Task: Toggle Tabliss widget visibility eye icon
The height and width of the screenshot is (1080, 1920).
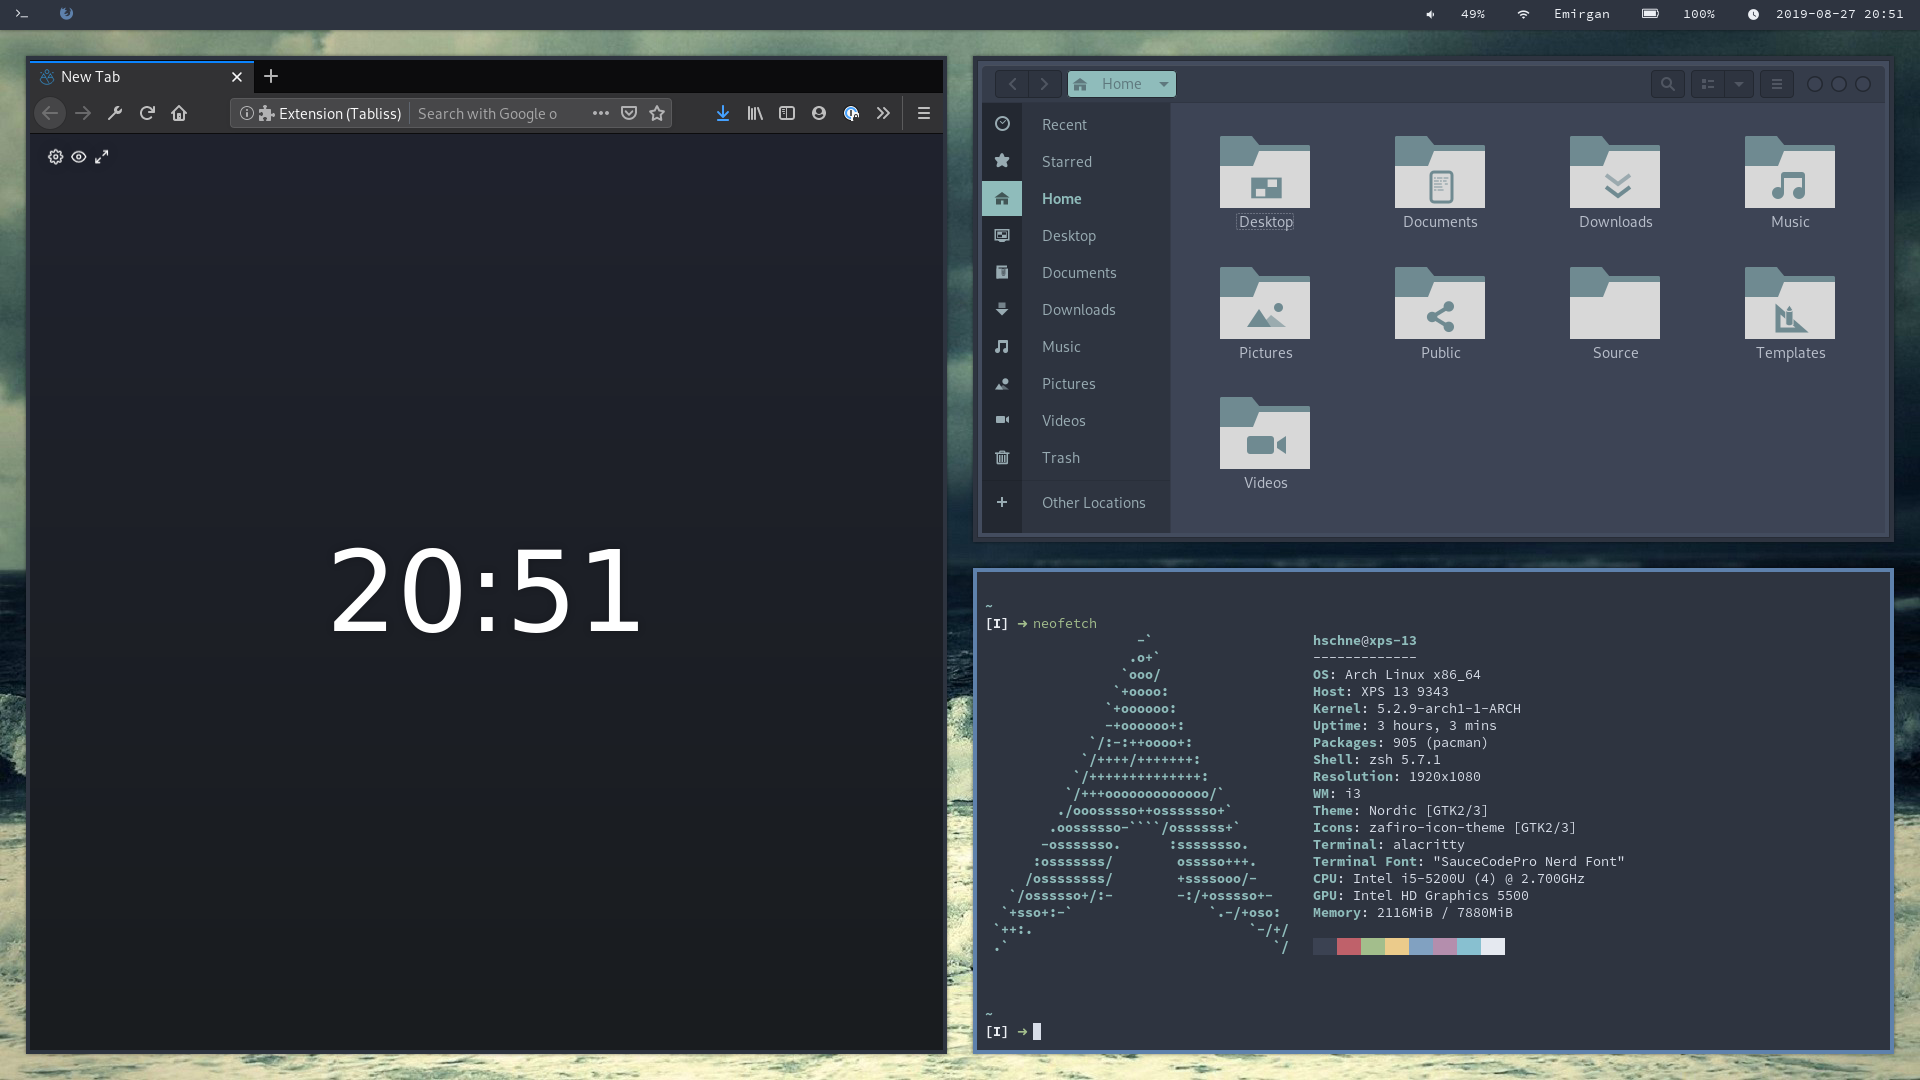Action: (x=78, y=157)
